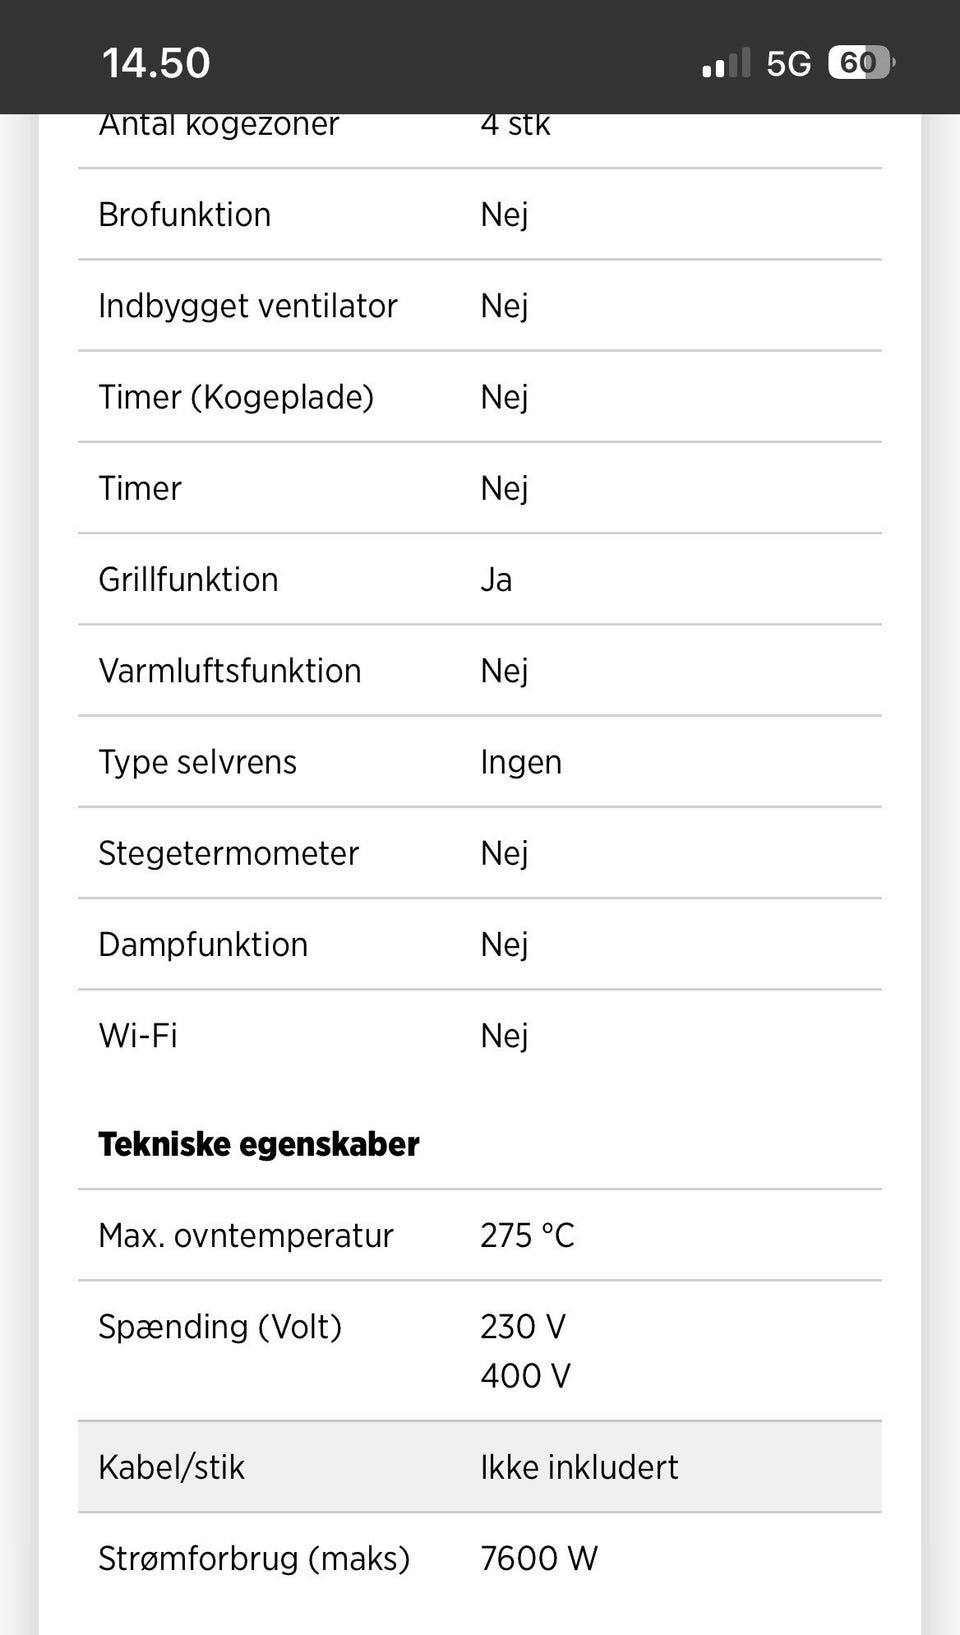The height and width of the screenshot is (1635, 960).
Task: Tap the Stegetermometer label
Action: pos(229,853)
